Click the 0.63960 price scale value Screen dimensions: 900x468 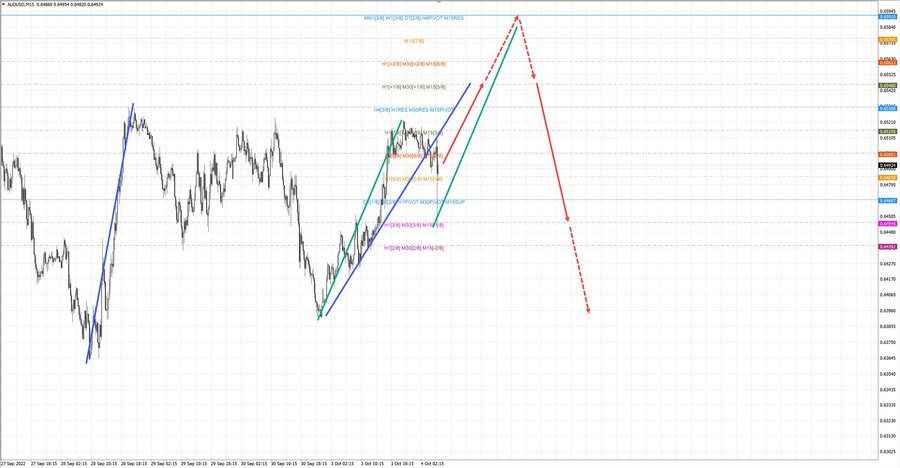[x=887, y=311]
